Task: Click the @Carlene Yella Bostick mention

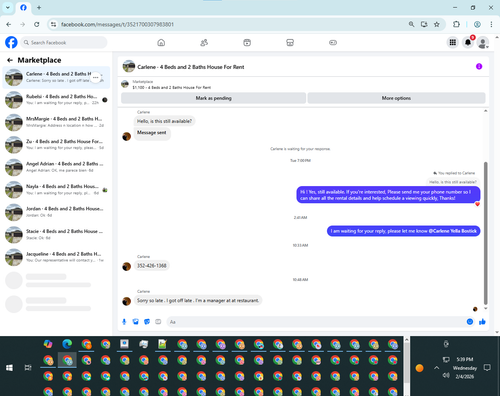Action: pos(452,231)
